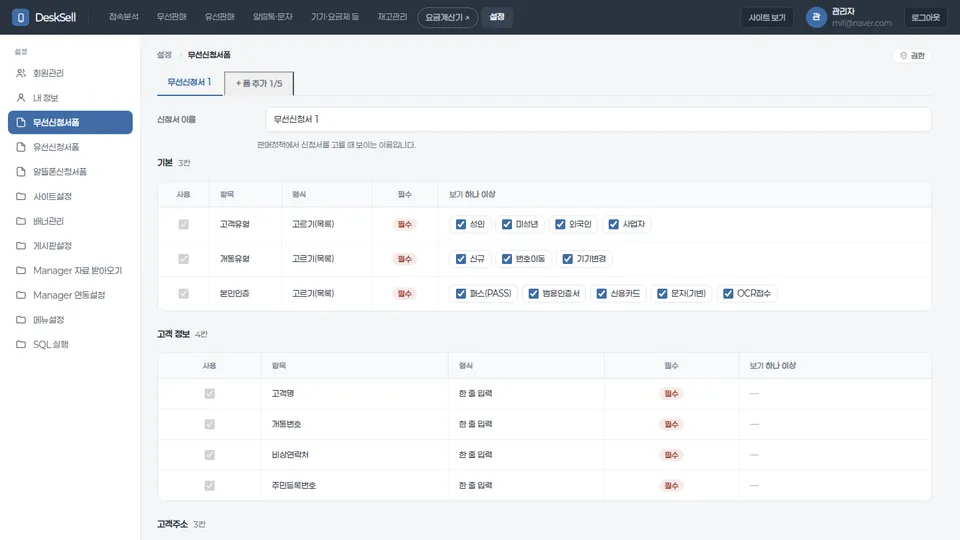Click the 관리자 profile avatar circle
This screenshot has width=960, height=540.
tap(816, 17)
